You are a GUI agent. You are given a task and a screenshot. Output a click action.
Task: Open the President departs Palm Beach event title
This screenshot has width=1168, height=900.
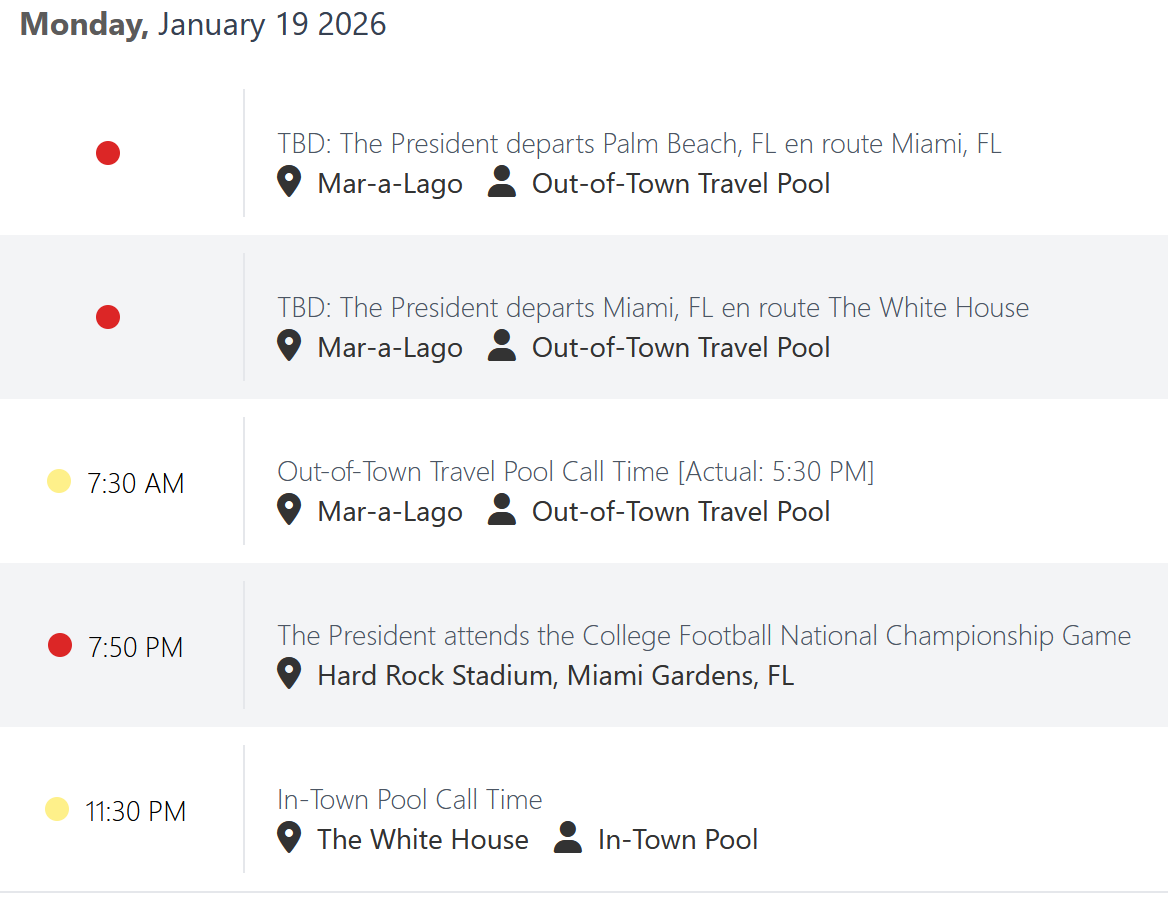click(x=639, y=144)
